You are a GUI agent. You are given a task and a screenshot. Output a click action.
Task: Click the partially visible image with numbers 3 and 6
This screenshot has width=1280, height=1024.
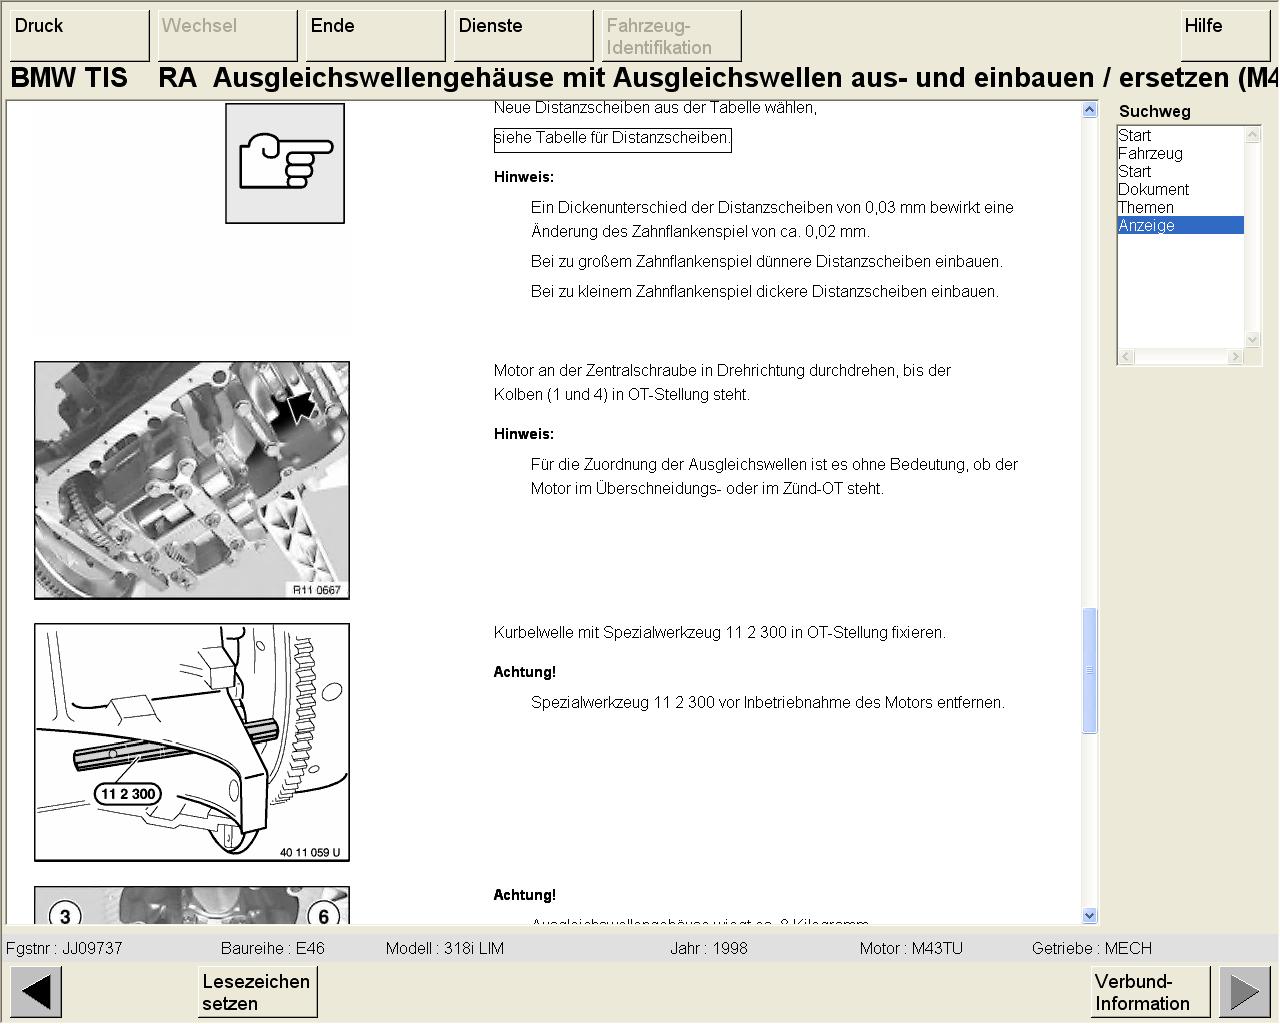192,905
